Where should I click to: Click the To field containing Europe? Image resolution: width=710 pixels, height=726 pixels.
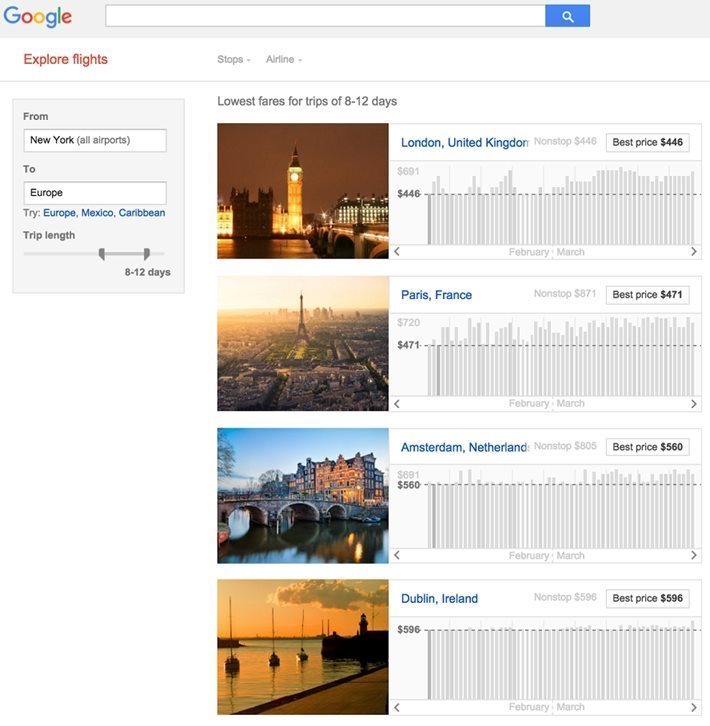pyautogui.click(x=95, y=193)
